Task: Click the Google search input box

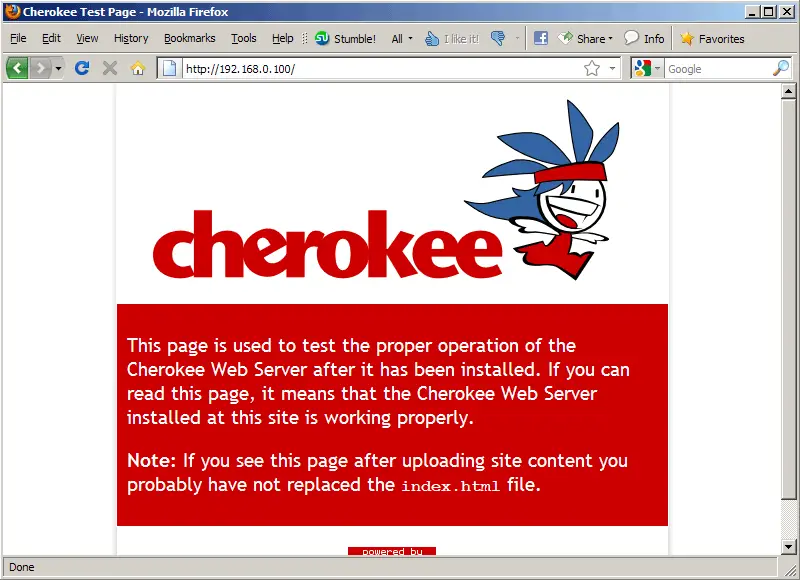Action: click(718, 69)
